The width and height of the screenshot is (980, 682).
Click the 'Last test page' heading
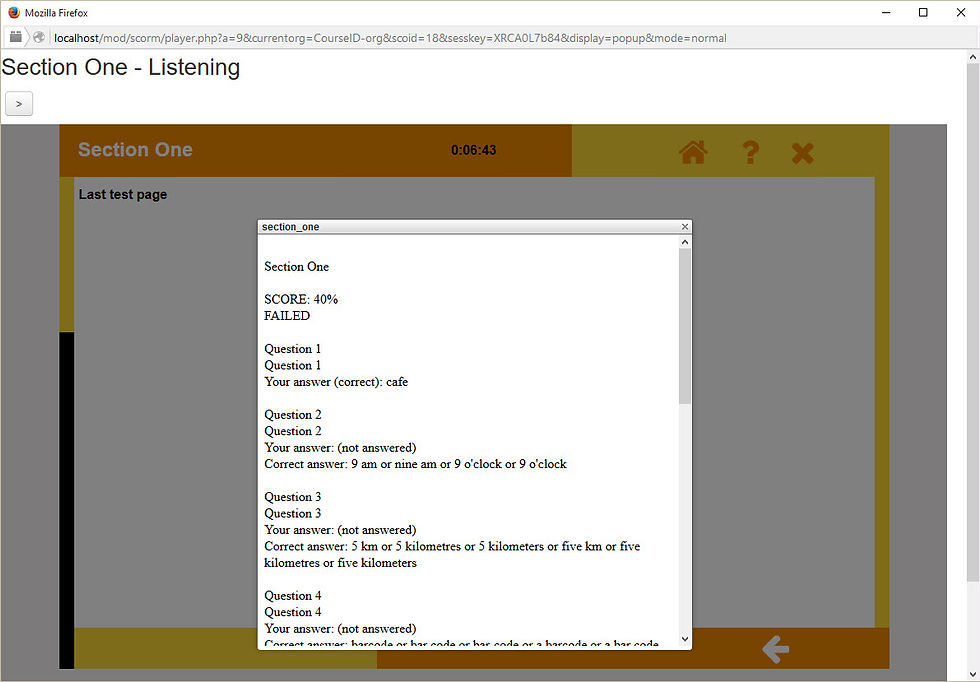point(122,194)
